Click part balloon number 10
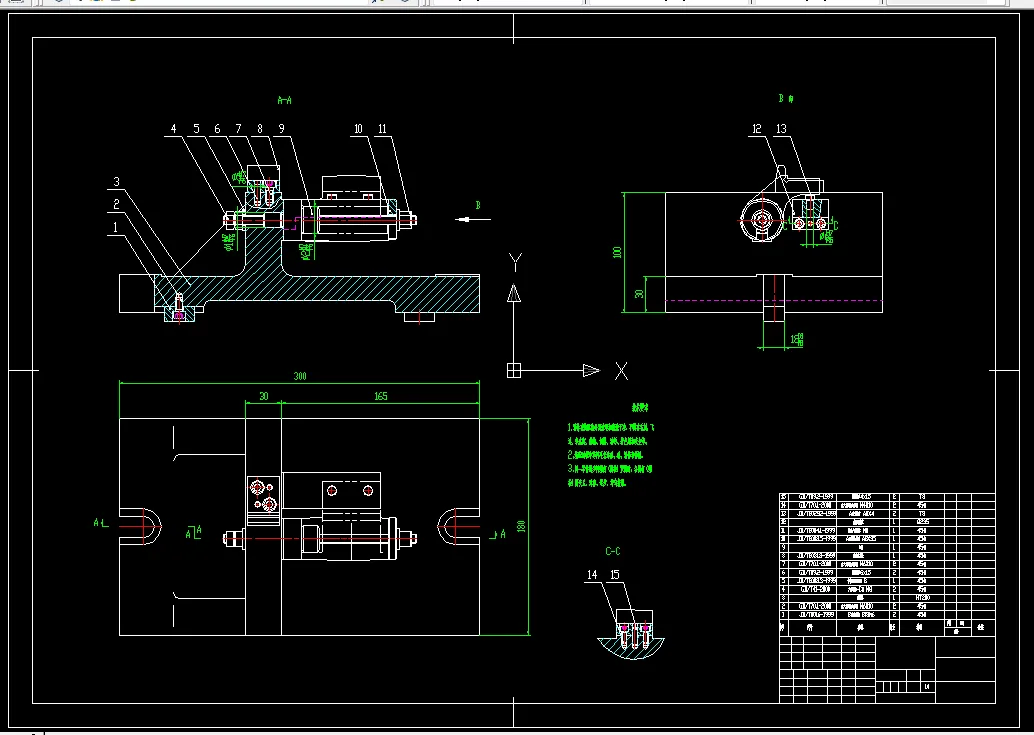This screenshot has height=735, width=1034. click(x=358, y=129)
